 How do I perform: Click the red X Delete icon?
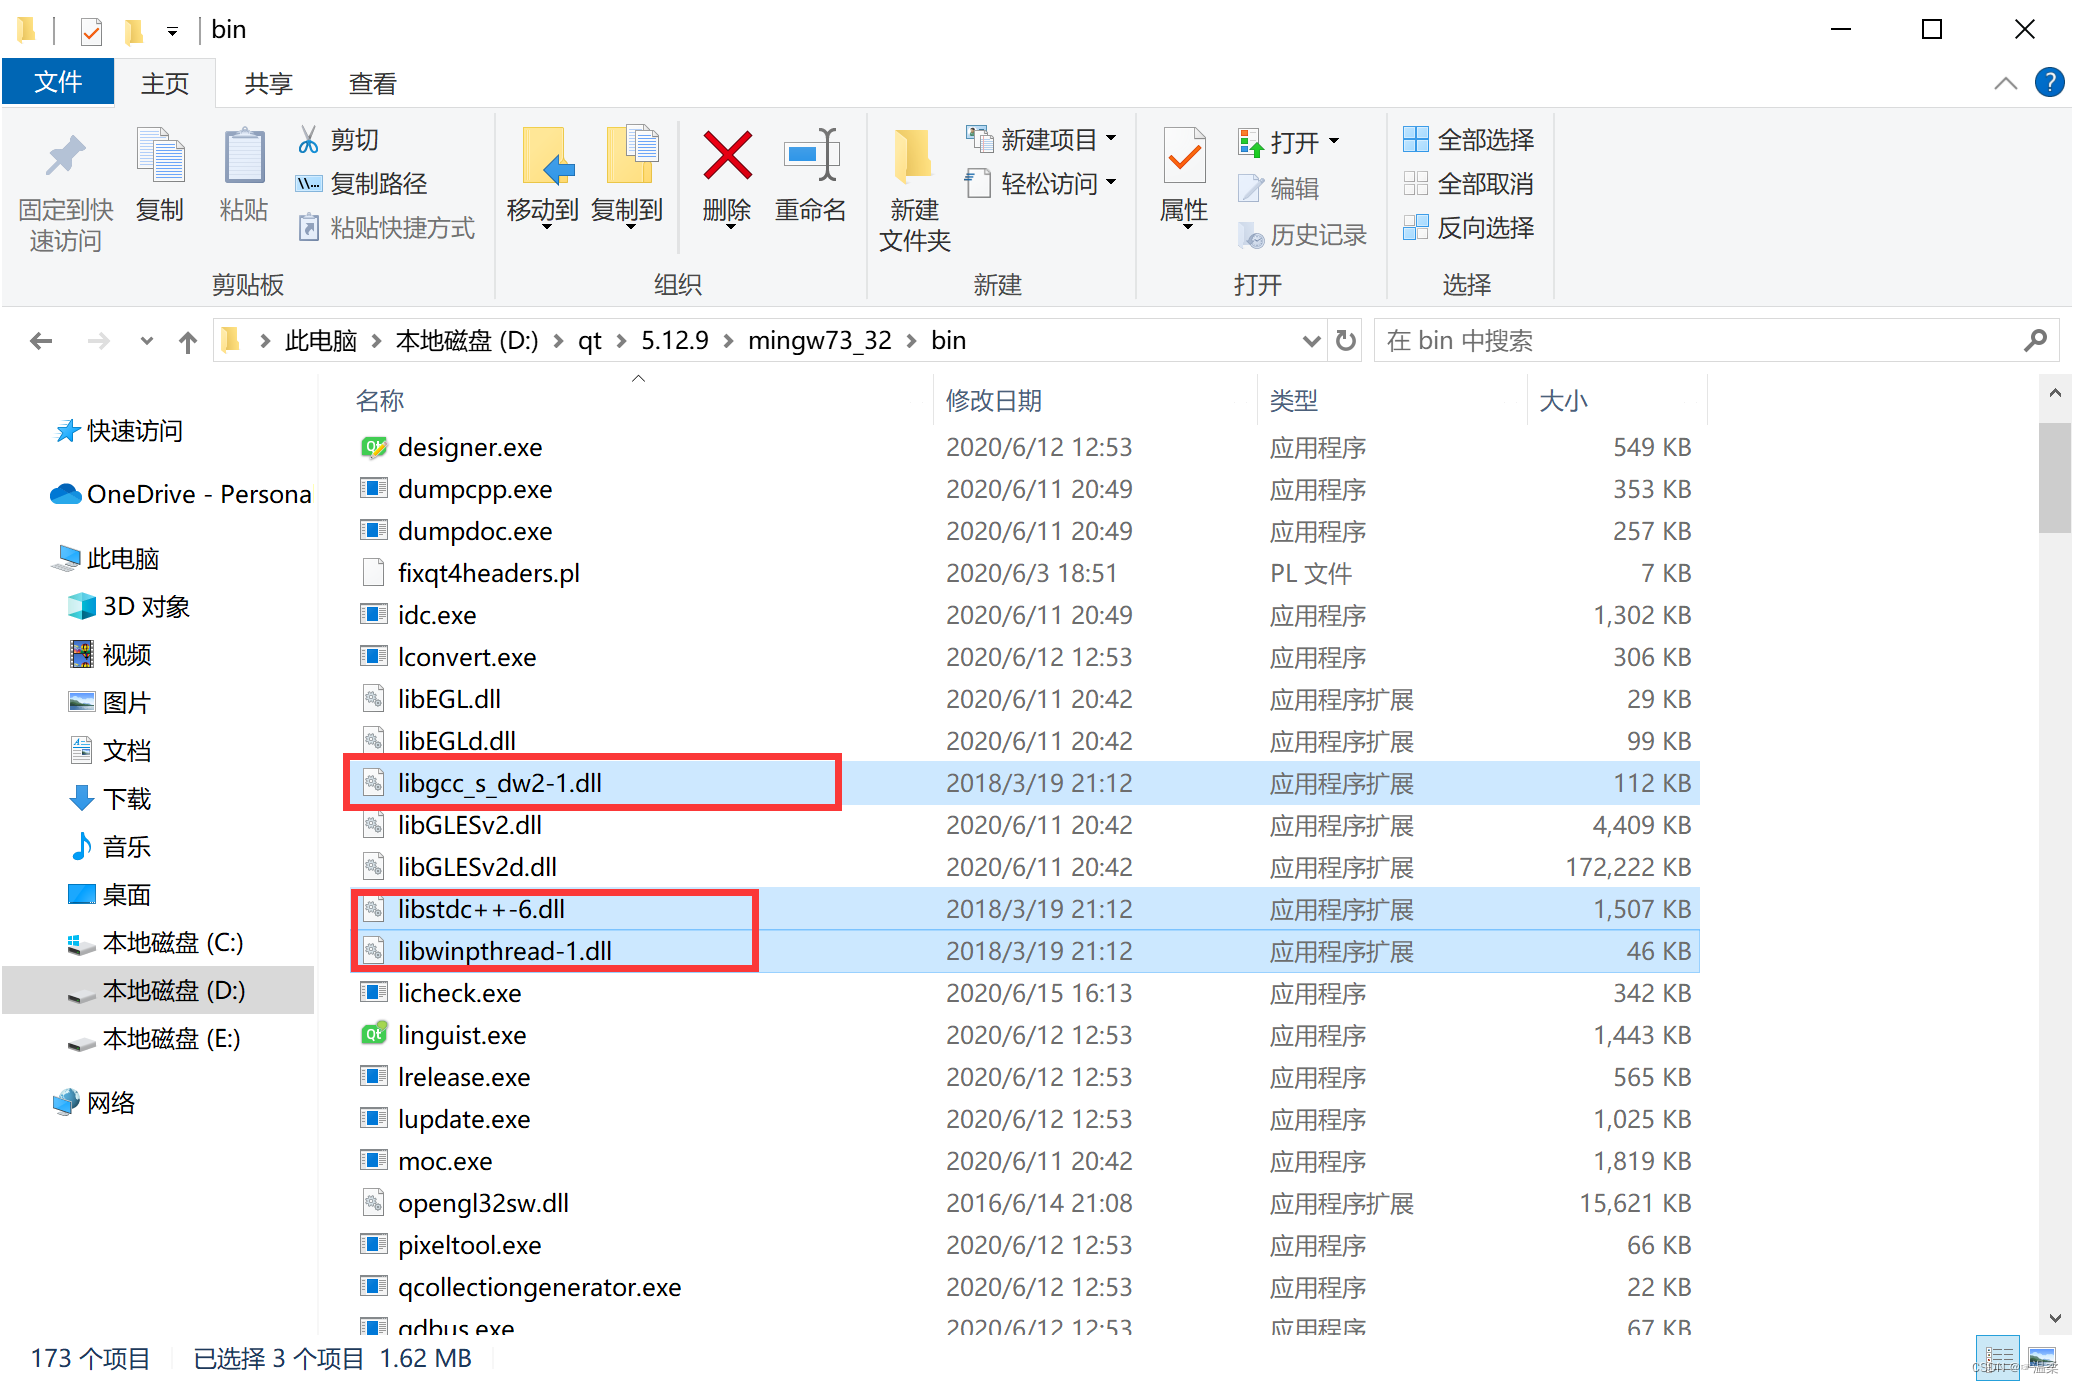pyautogui.click(x=727, y=157)
